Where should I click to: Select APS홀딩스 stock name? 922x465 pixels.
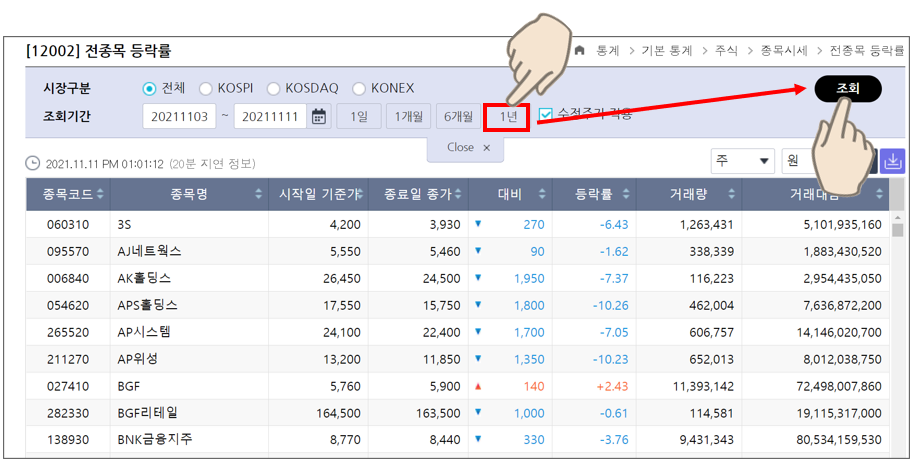point(147,305)
